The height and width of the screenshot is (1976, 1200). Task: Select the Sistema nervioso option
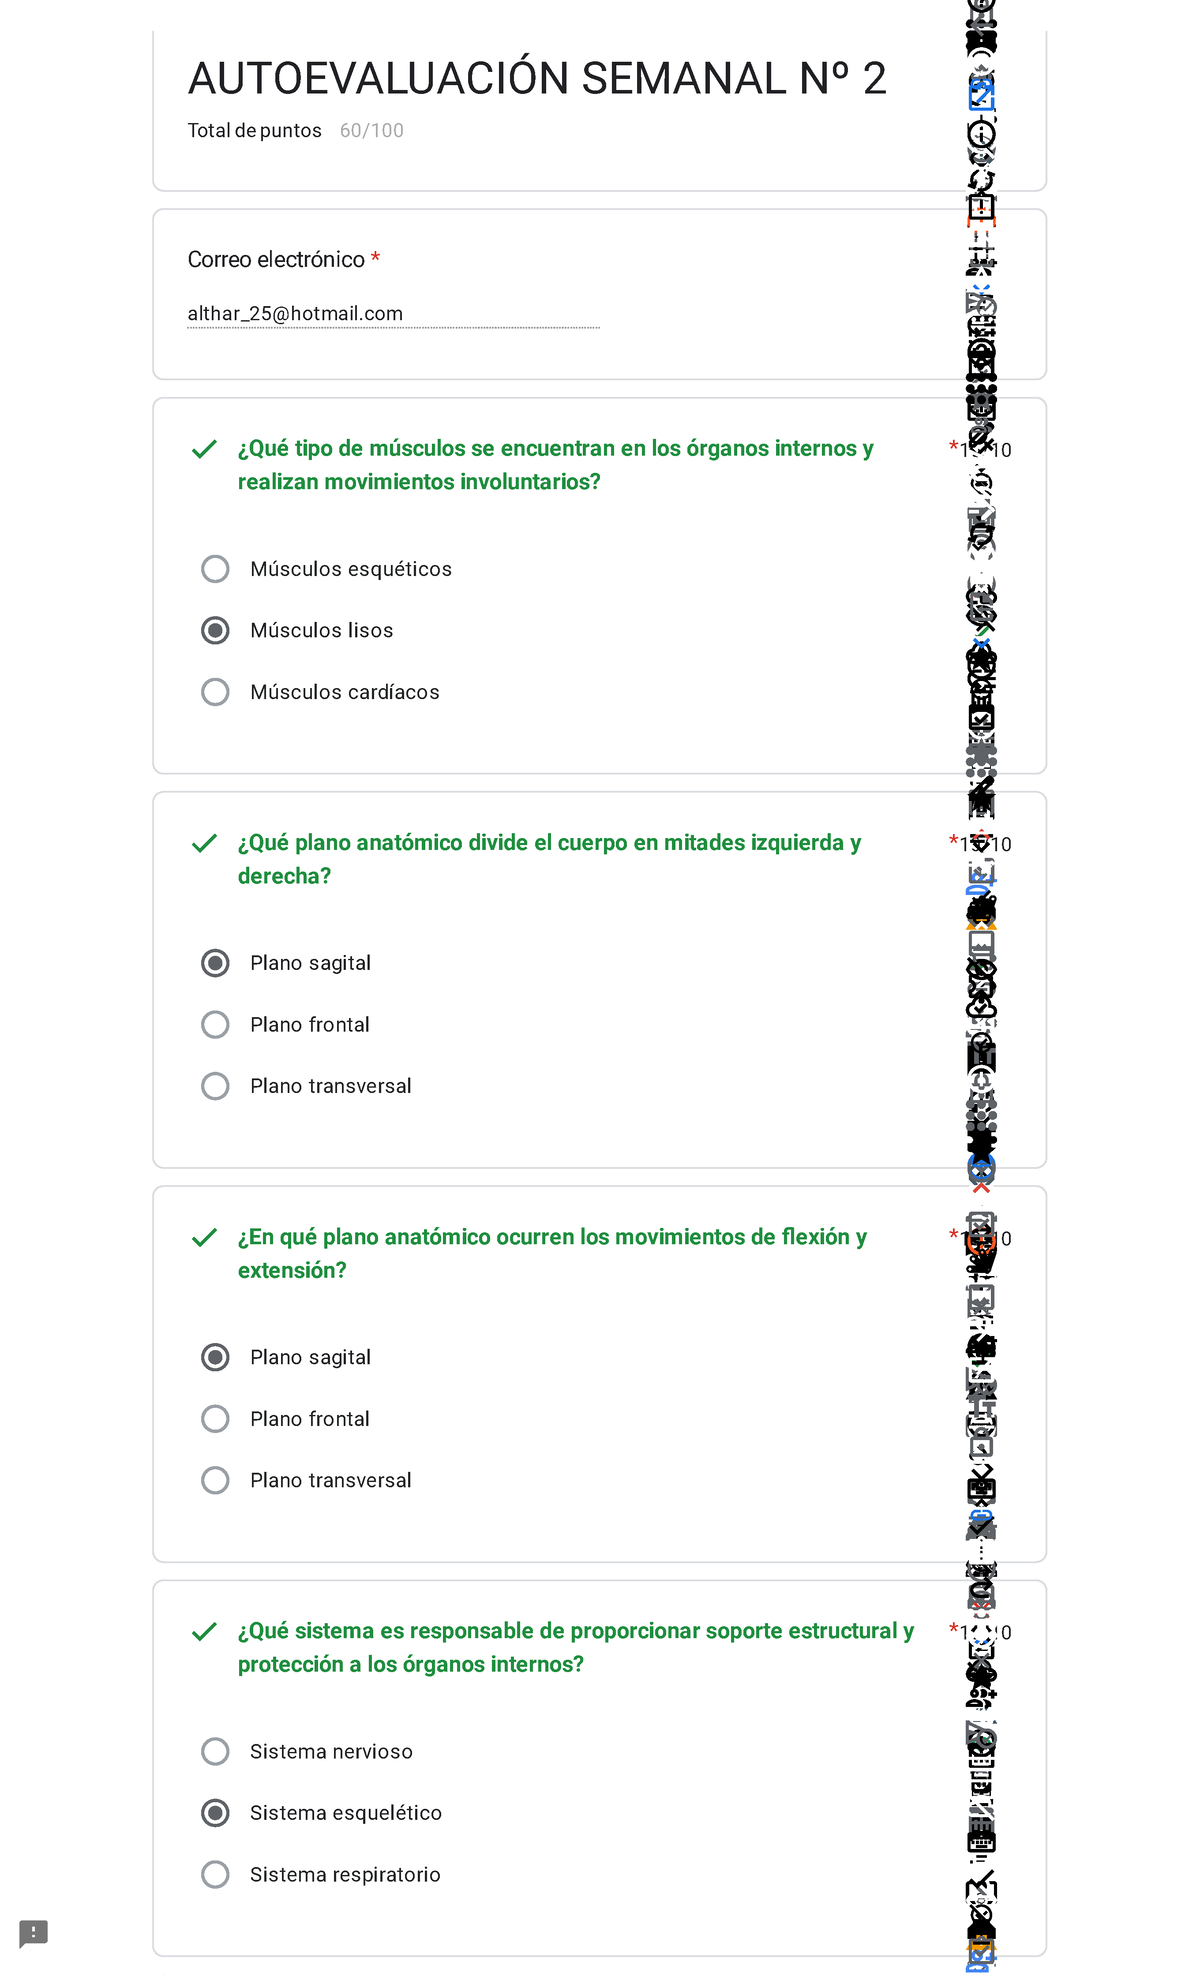(x=215, y=1751)
